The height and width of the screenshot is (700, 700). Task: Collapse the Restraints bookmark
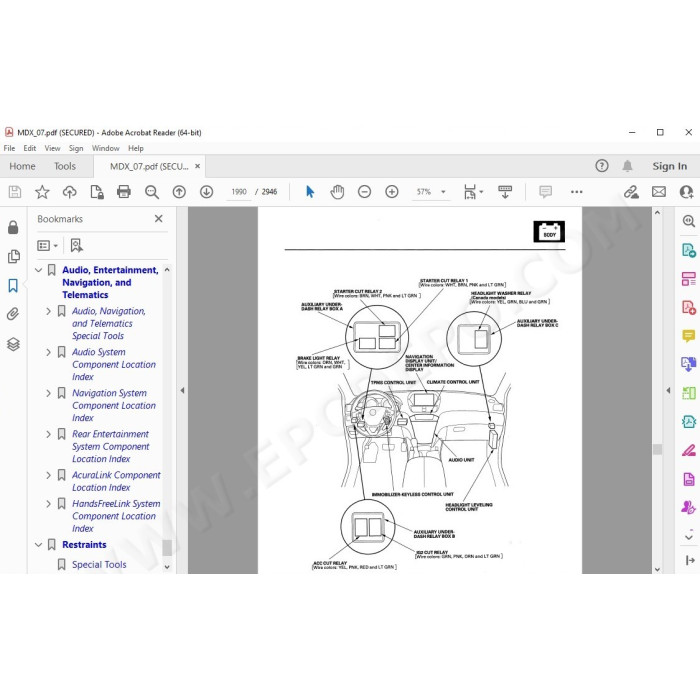[x=38, y=545]
